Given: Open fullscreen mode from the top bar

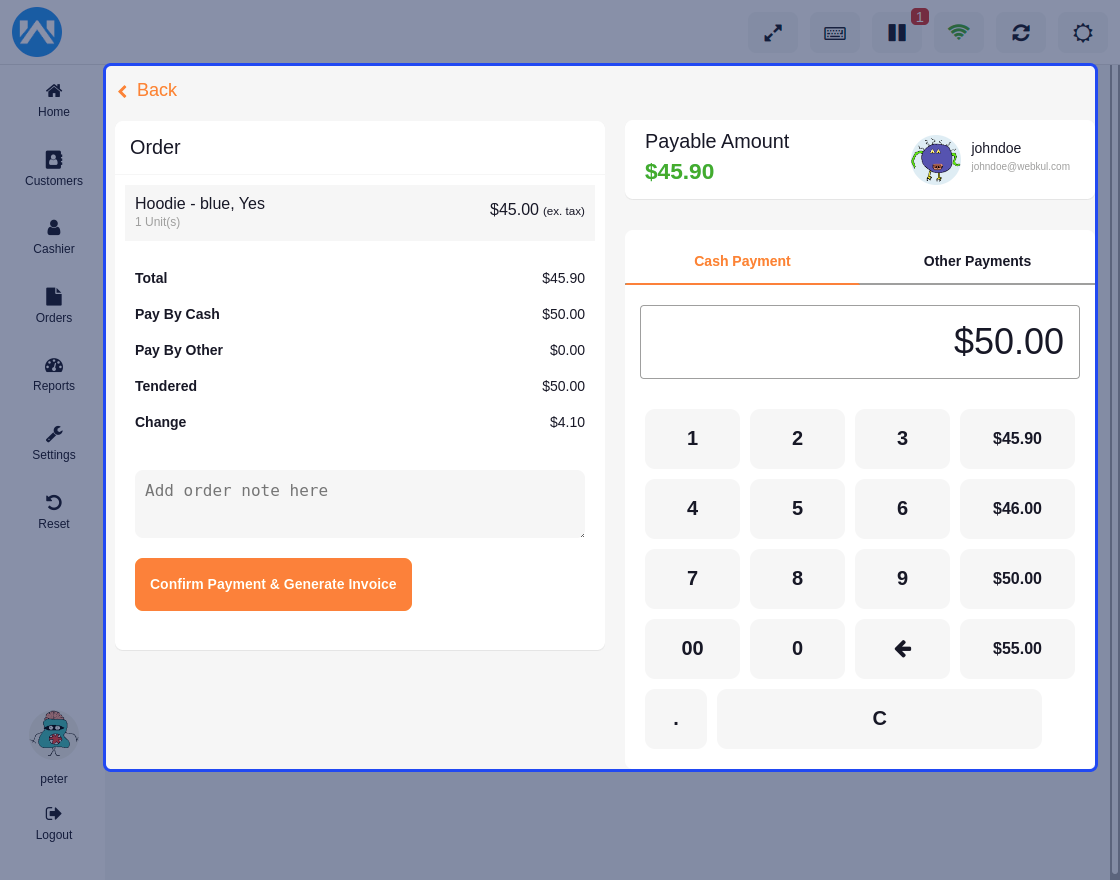Looking at the screenshot, I should (772, 32).
